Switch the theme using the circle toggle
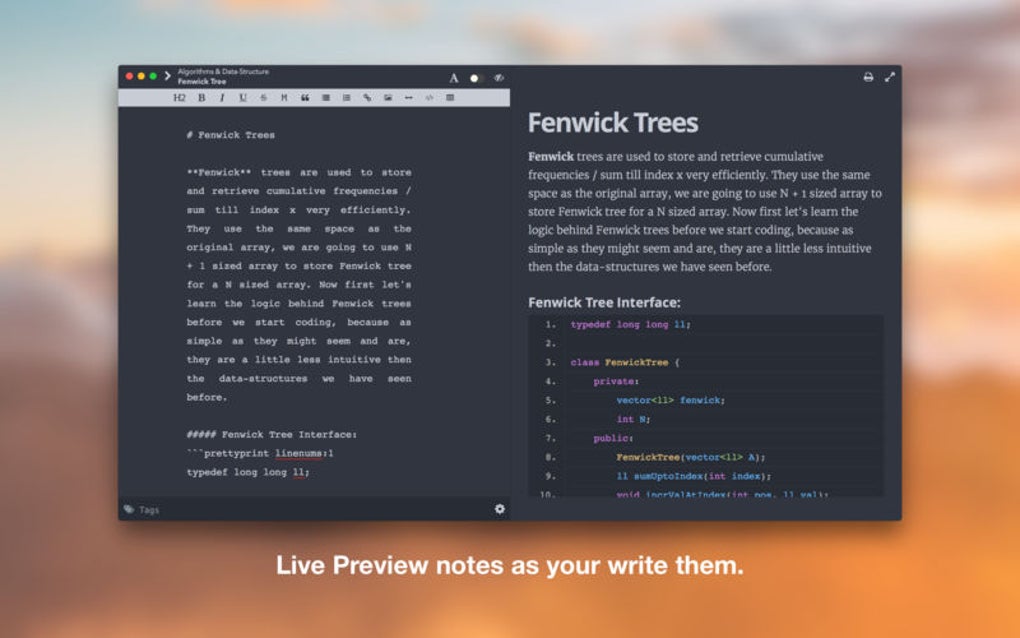This screenshot has height=638, width=1020. click(474, 77)
